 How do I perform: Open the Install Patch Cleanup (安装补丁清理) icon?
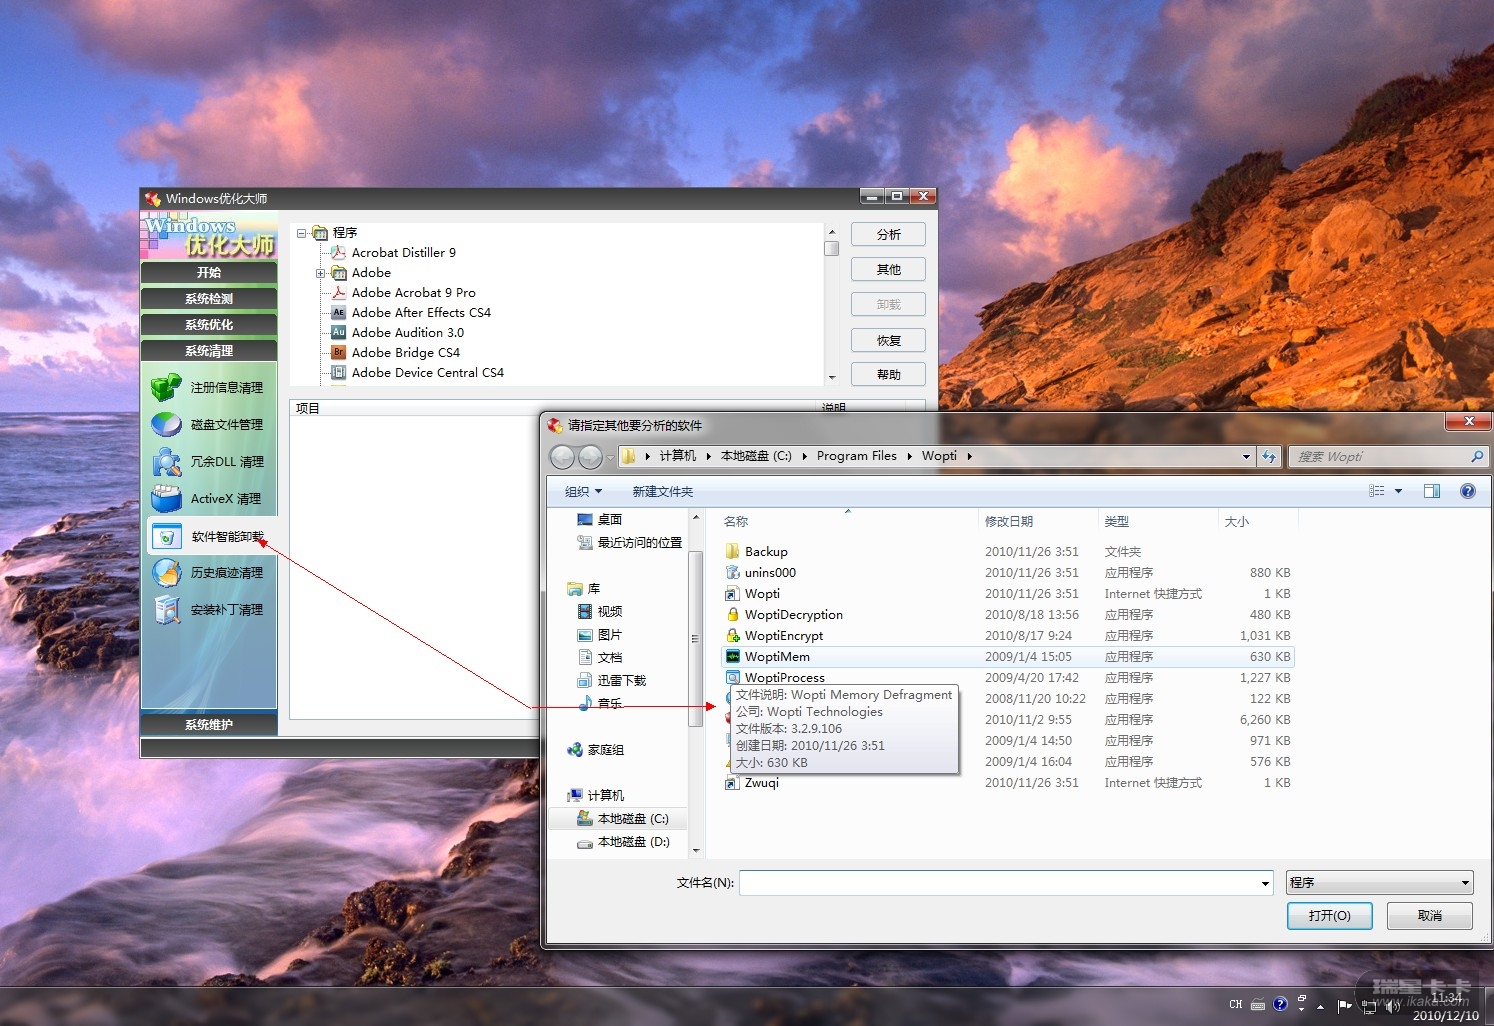[166, 609]
